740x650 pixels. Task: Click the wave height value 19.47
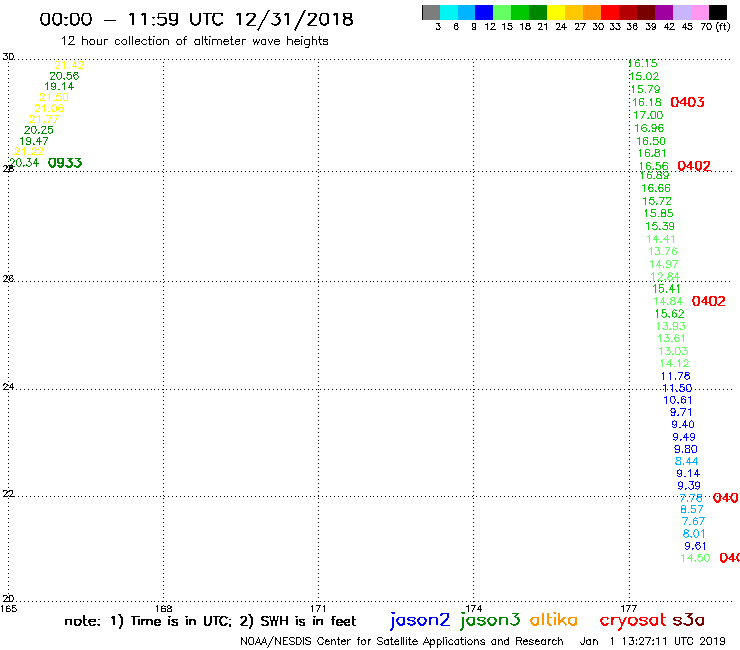[x=34, y=141]
